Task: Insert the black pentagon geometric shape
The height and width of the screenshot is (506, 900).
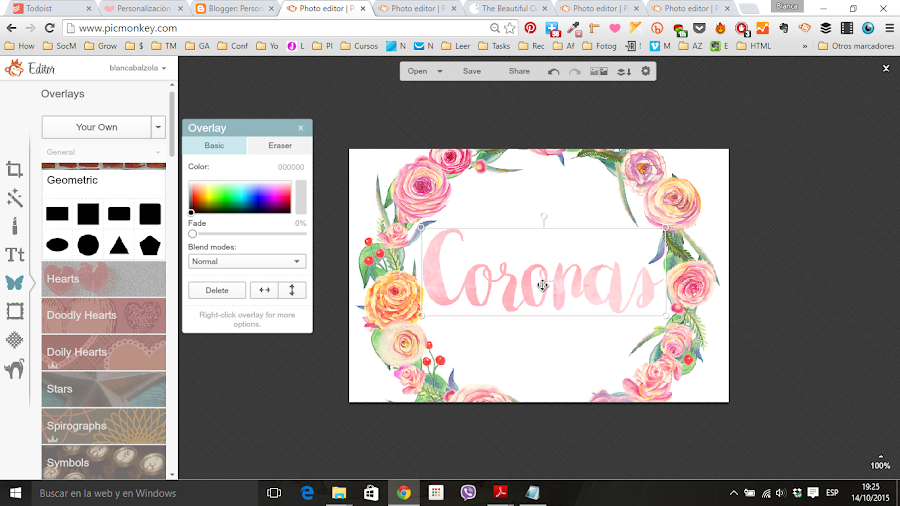Action: pos(150,245)
